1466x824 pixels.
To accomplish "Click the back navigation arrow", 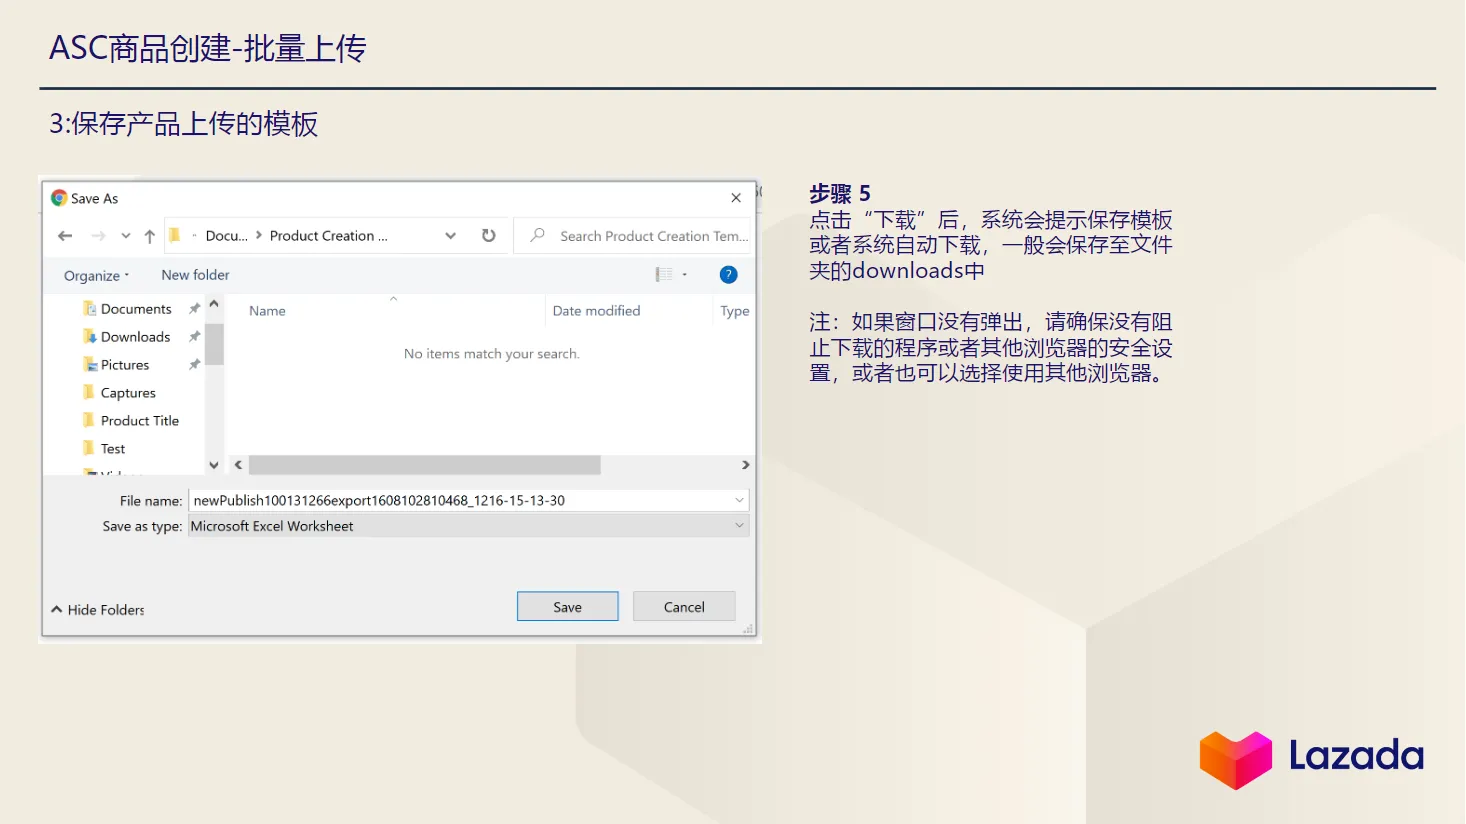I will pyautogui.click(x=65, y=235).
